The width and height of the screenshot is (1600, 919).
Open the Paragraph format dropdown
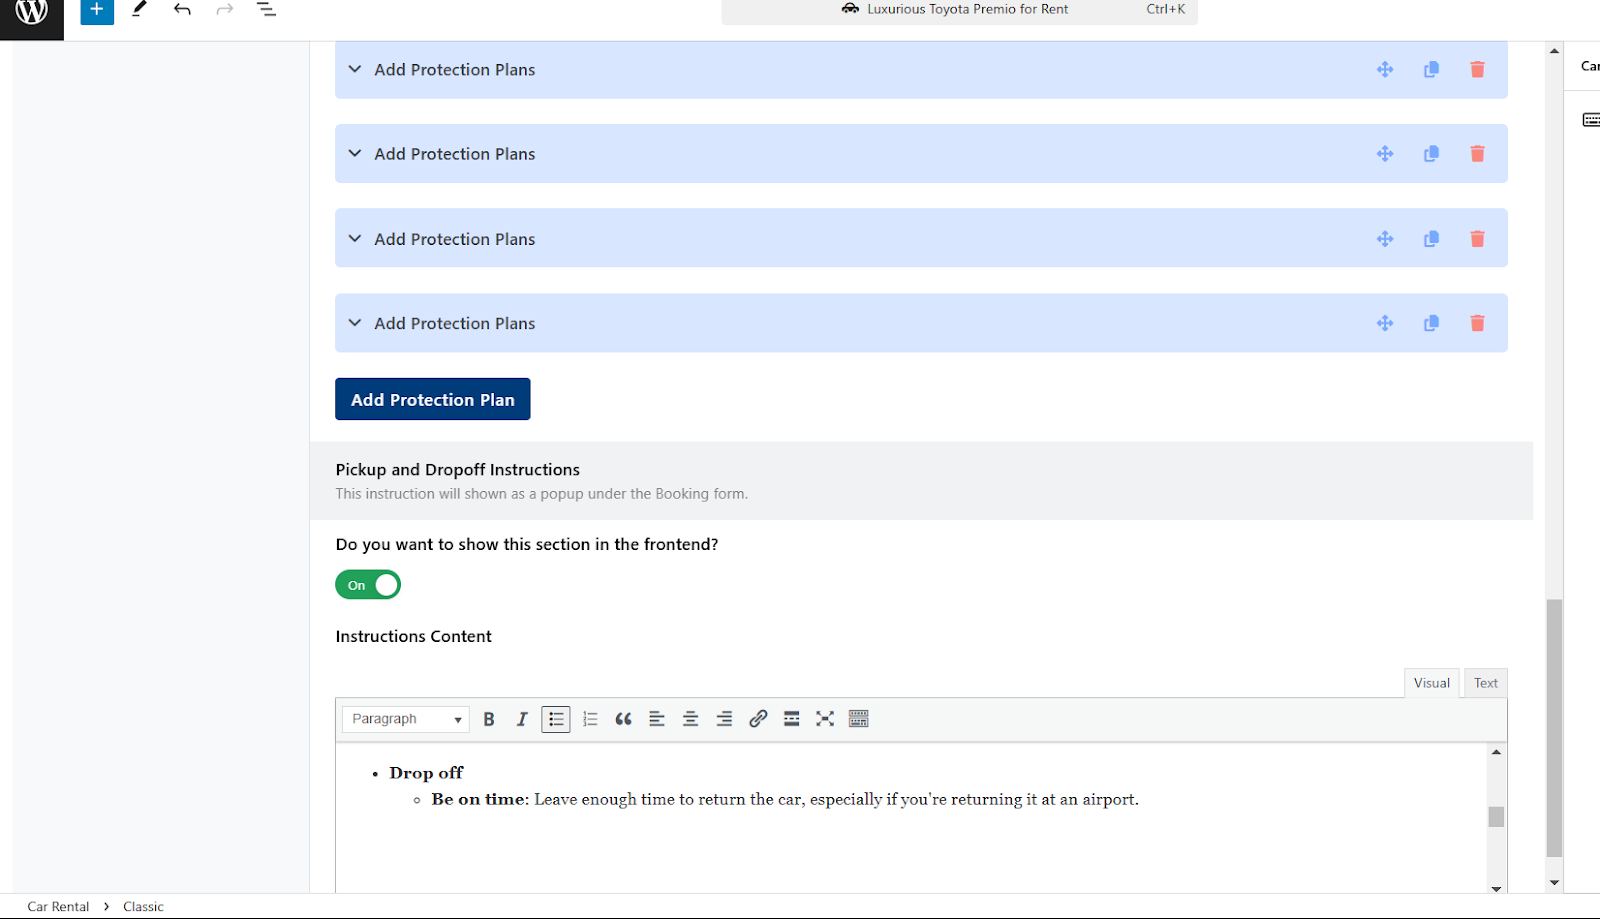pos(405,719)
